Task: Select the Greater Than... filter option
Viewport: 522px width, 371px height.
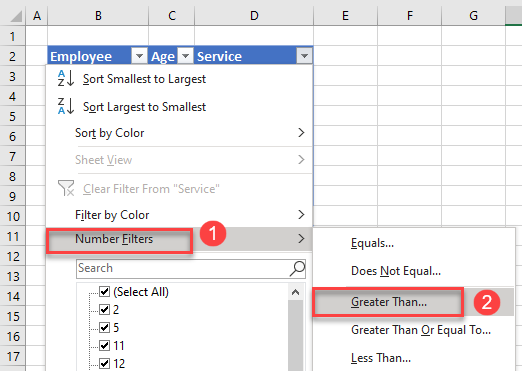Action: 413,302
